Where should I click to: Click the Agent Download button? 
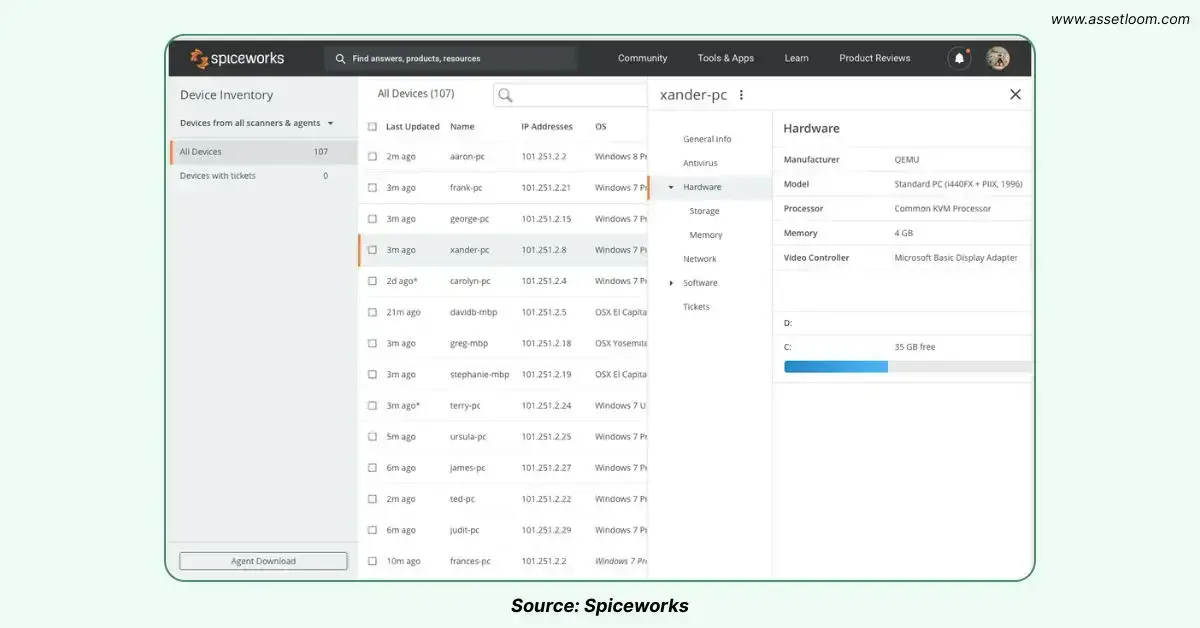click(x=263, y=561)
